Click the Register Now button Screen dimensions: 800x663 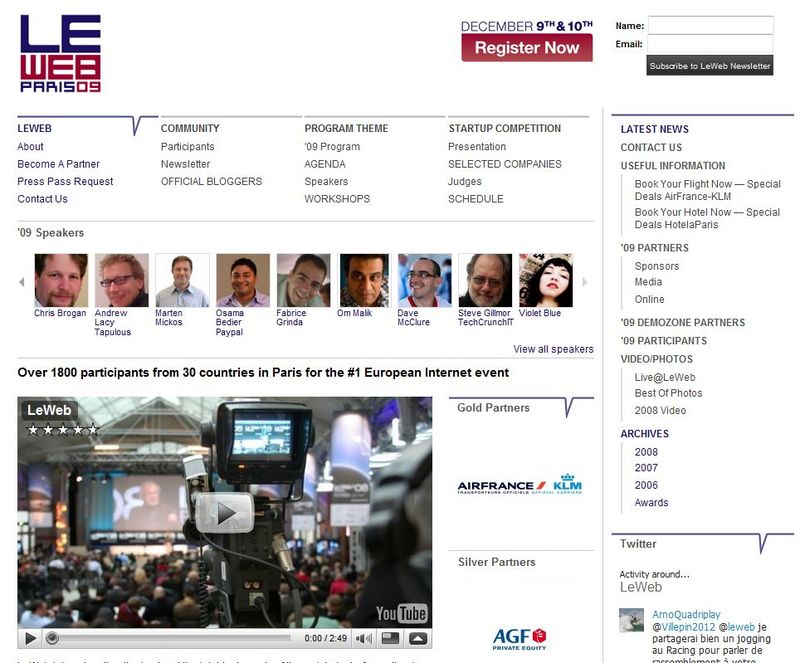pyautogui.click(x=527, y=47)
